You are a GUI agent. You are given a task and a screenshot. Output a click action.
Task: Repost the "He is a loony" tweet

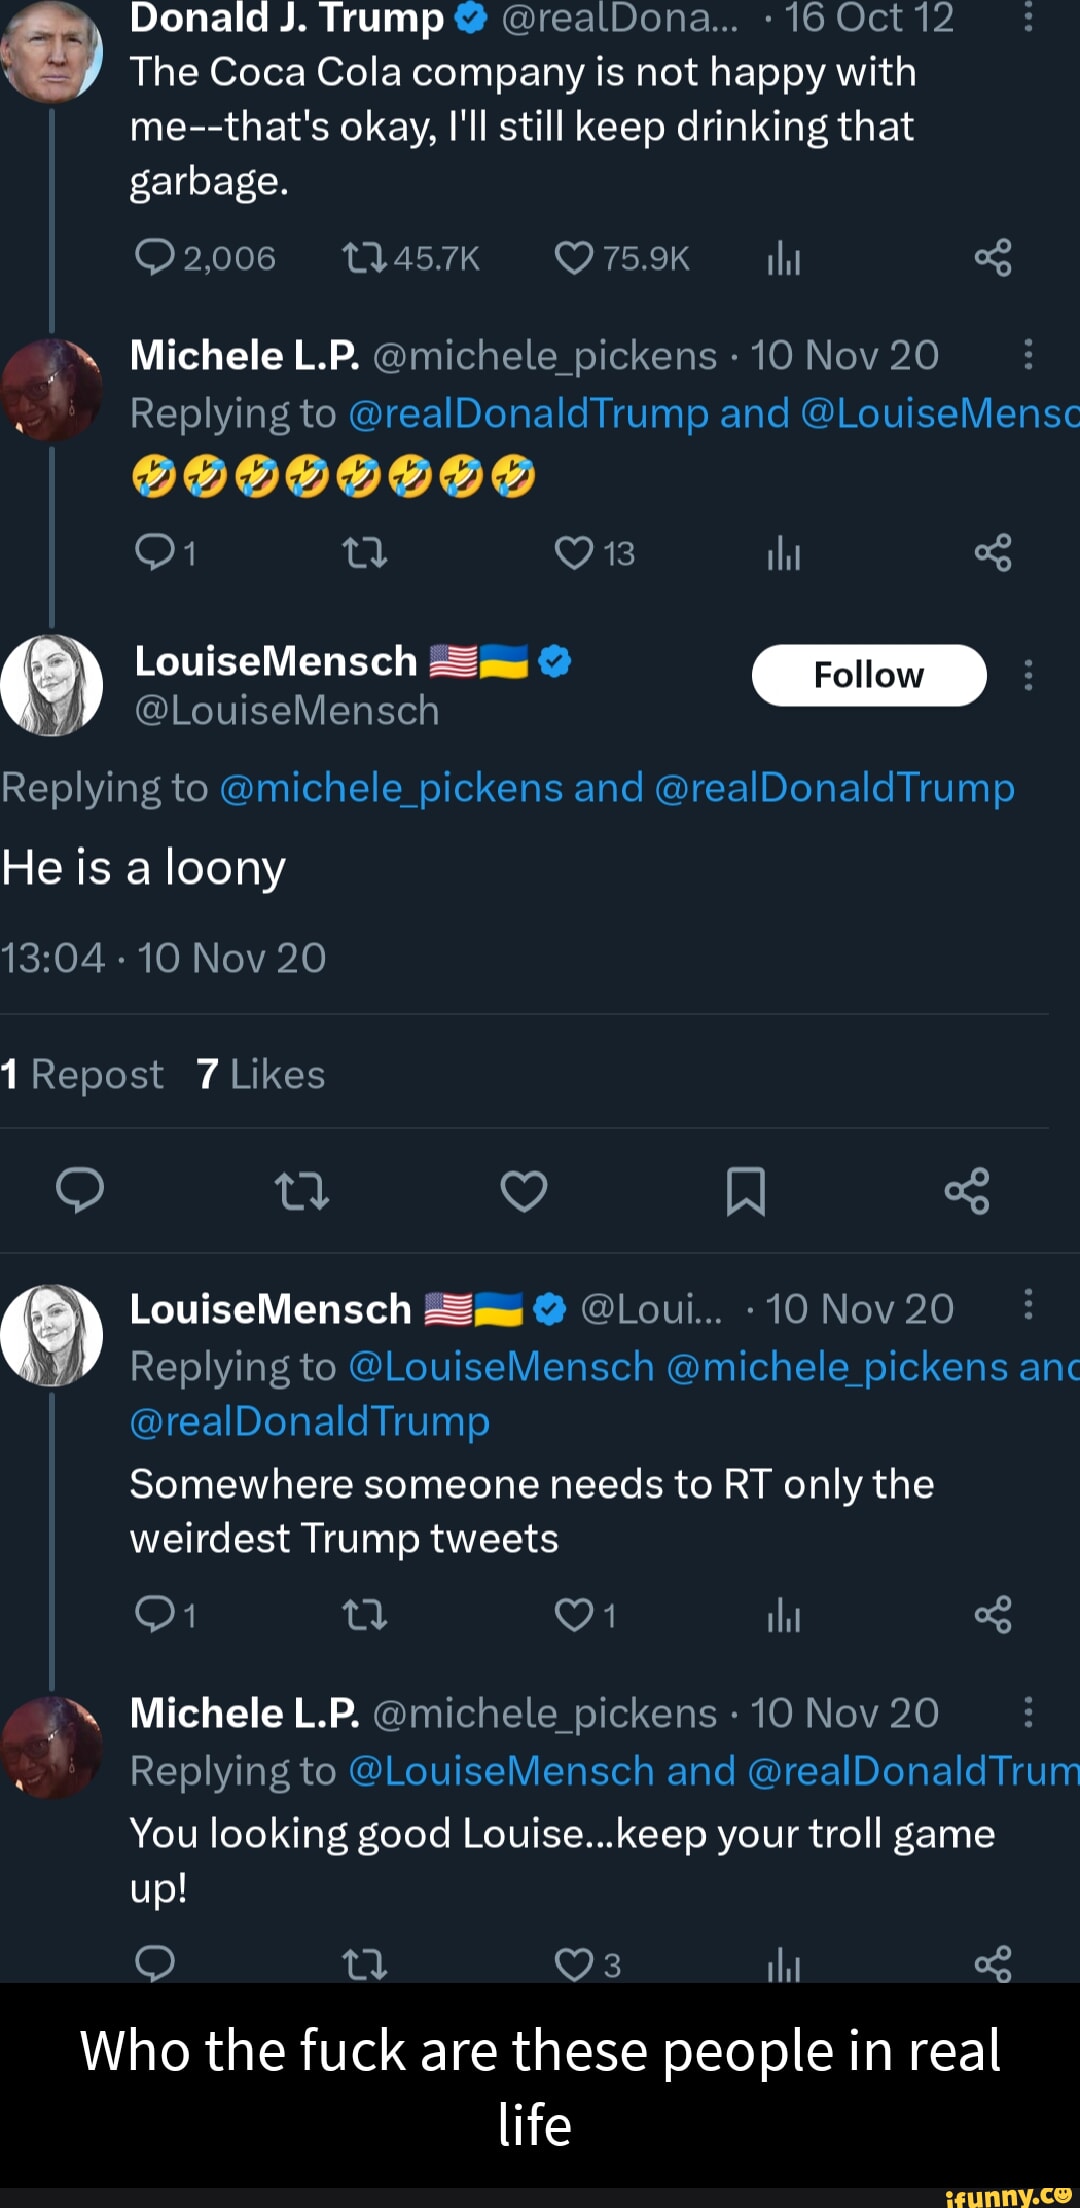click(x=301, y=1191)
